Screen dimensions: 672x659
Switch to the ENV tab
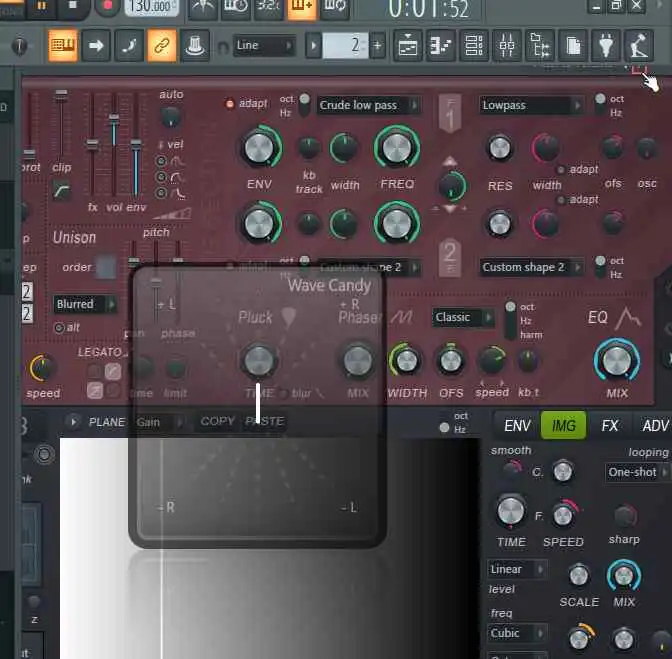click(517, 426)
